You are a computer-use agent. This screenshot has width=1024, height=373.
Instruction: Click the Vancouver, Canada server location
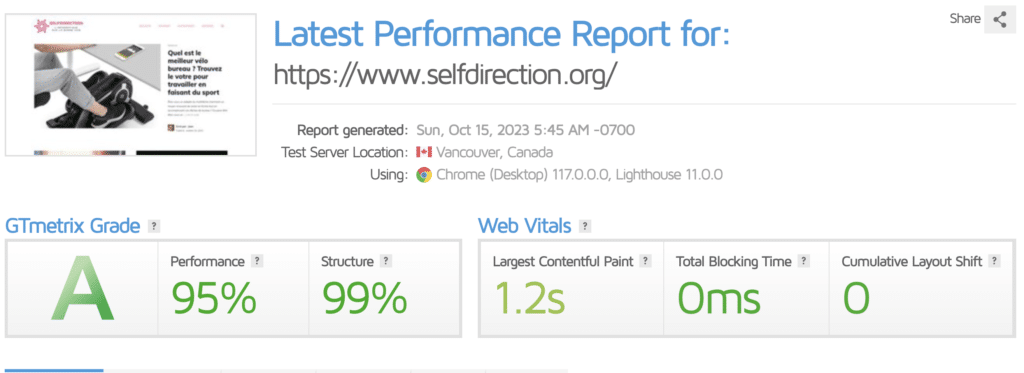(494, 153)
